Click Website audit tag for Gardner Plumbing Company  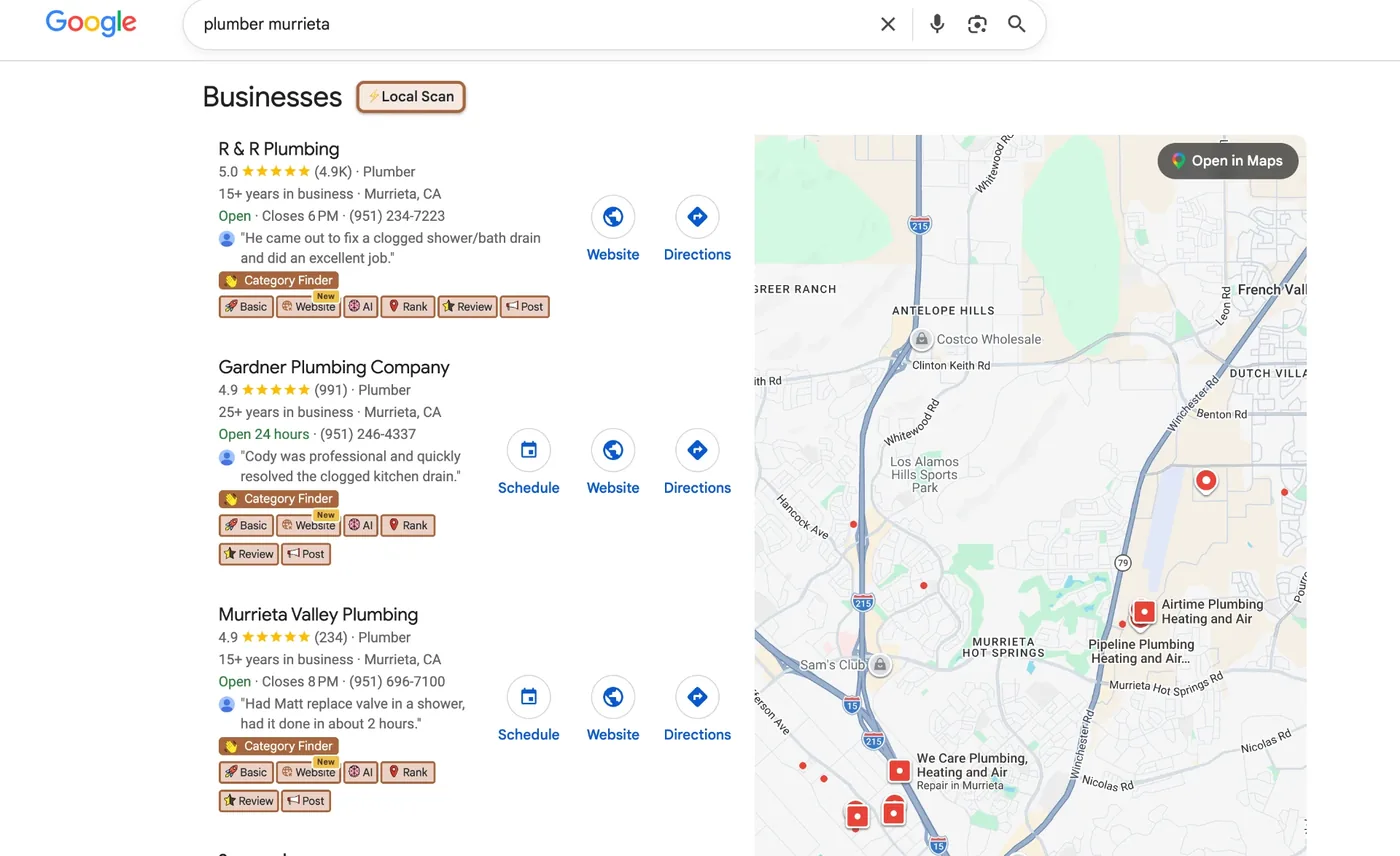pyautogui.click(x=309, y=525)
